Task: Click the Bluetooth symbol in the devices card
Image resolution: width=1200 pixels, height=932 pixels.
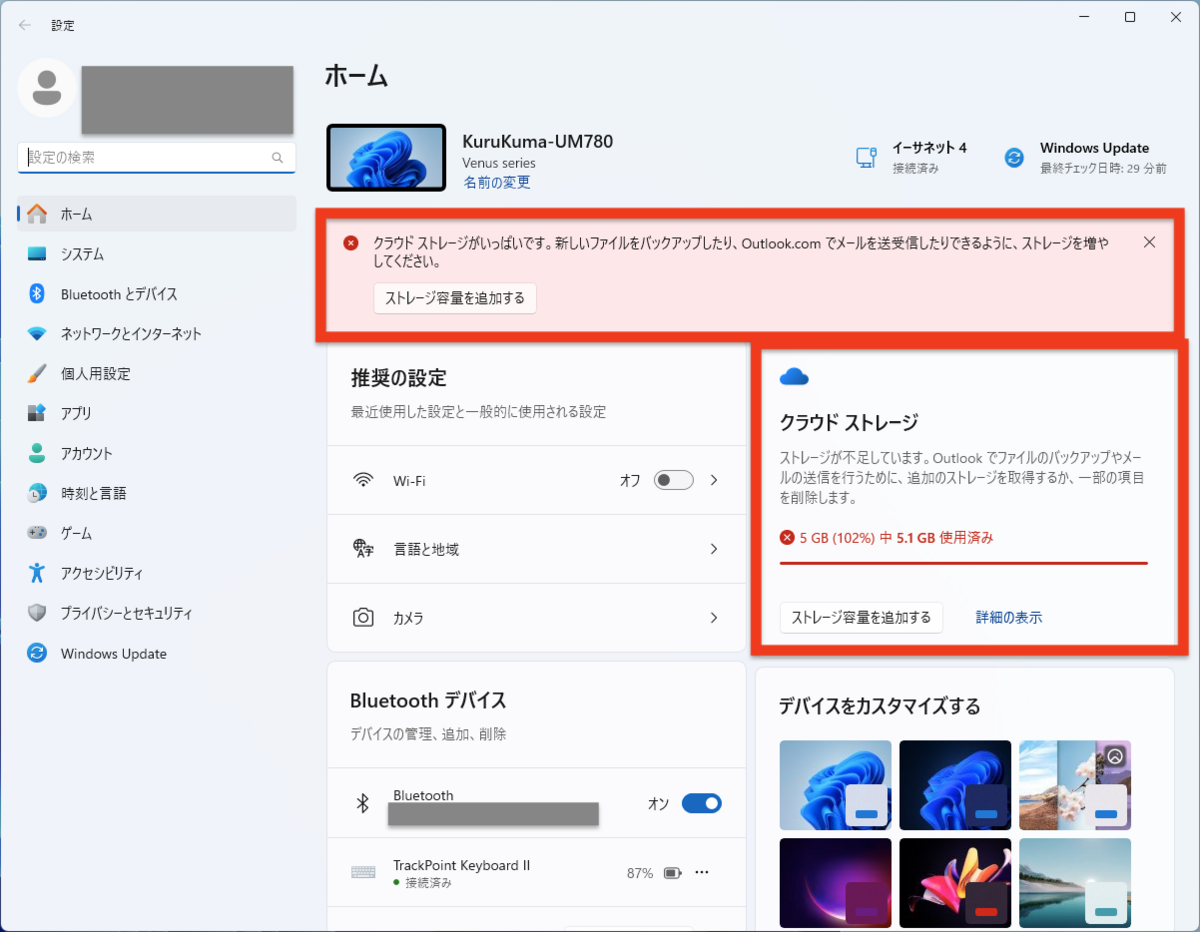Action: (364, 803)
